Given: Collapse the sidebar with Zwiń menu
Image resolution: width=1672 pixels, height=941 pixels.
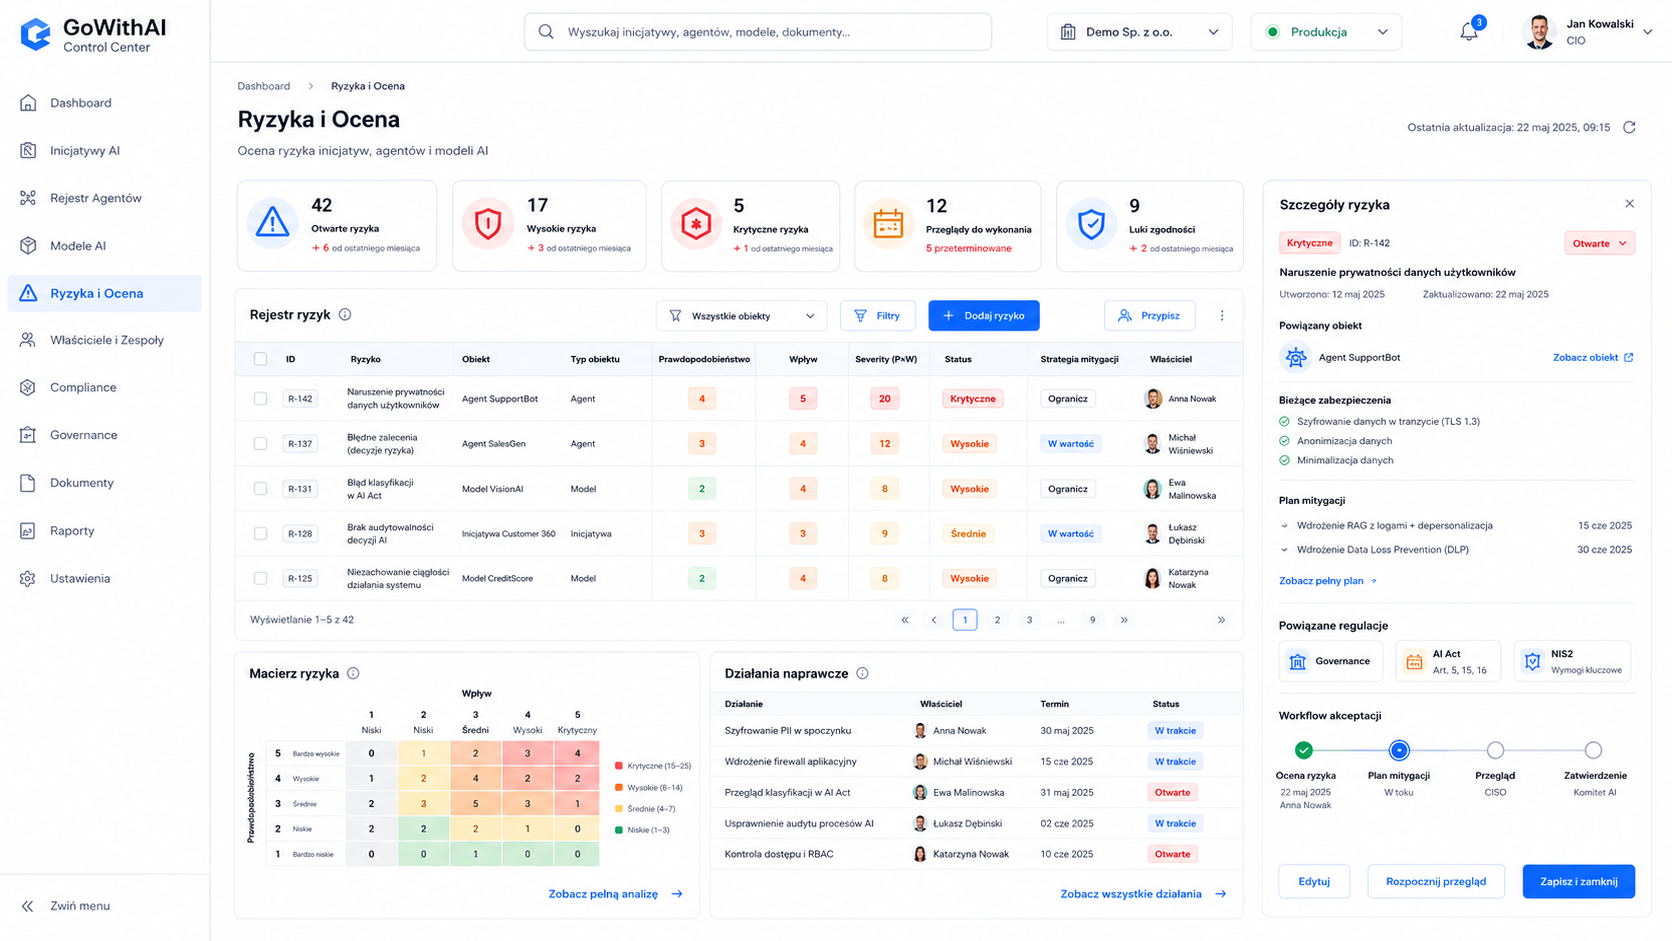Looking at the screenshot, I should click(66, 906).
